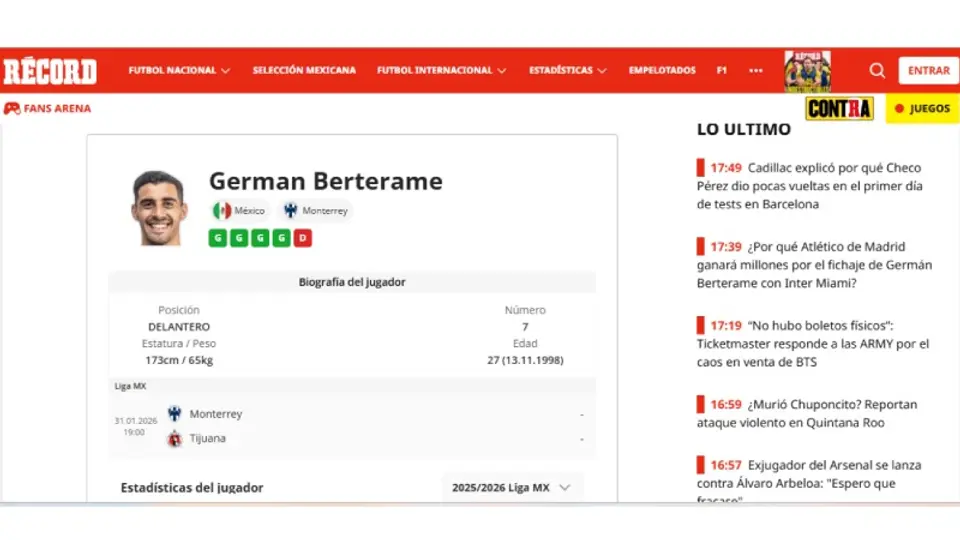Click the red dot in Juegos button
The image size is (960, 540).
click(x=899, y=108)
